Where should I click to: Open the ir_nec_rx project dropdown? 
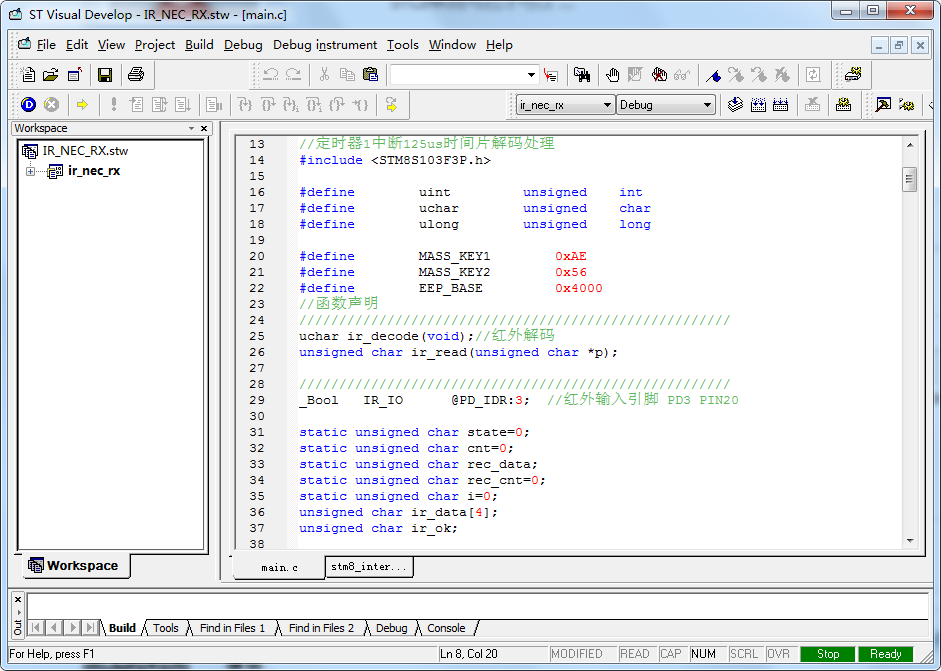pyautogui.click(x=607, y=105)
